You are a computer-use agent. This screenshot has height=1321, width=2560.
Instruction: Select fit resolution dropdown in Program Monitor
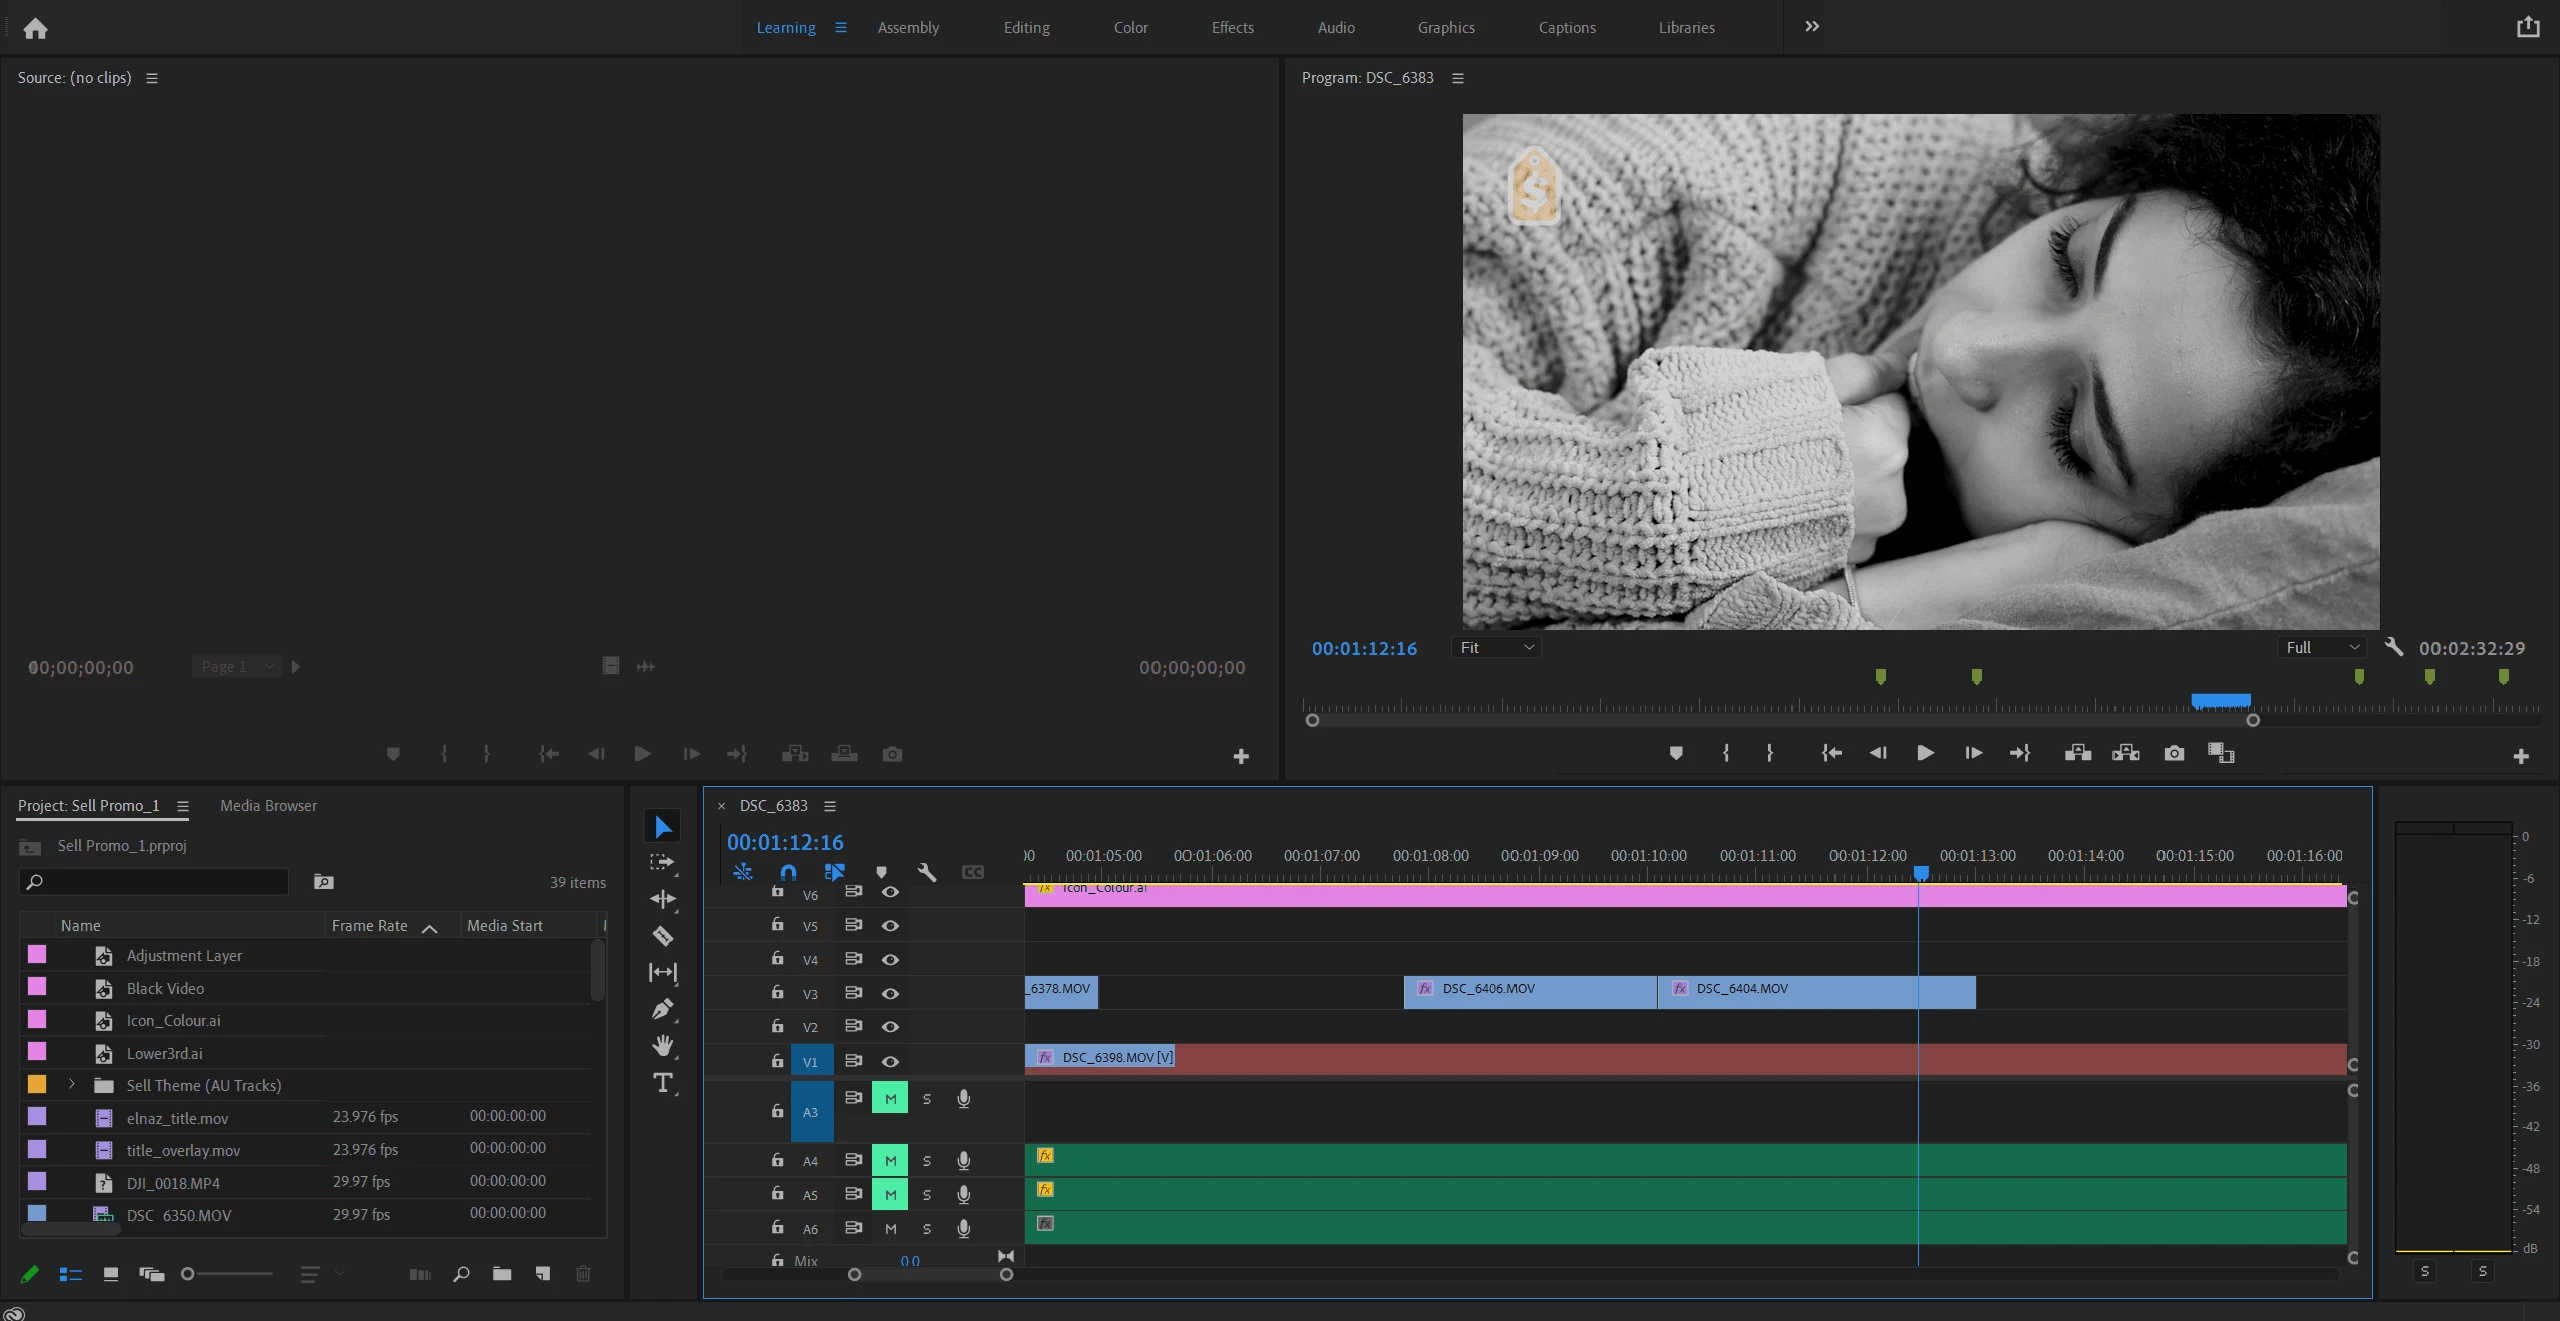[1496, 647]
